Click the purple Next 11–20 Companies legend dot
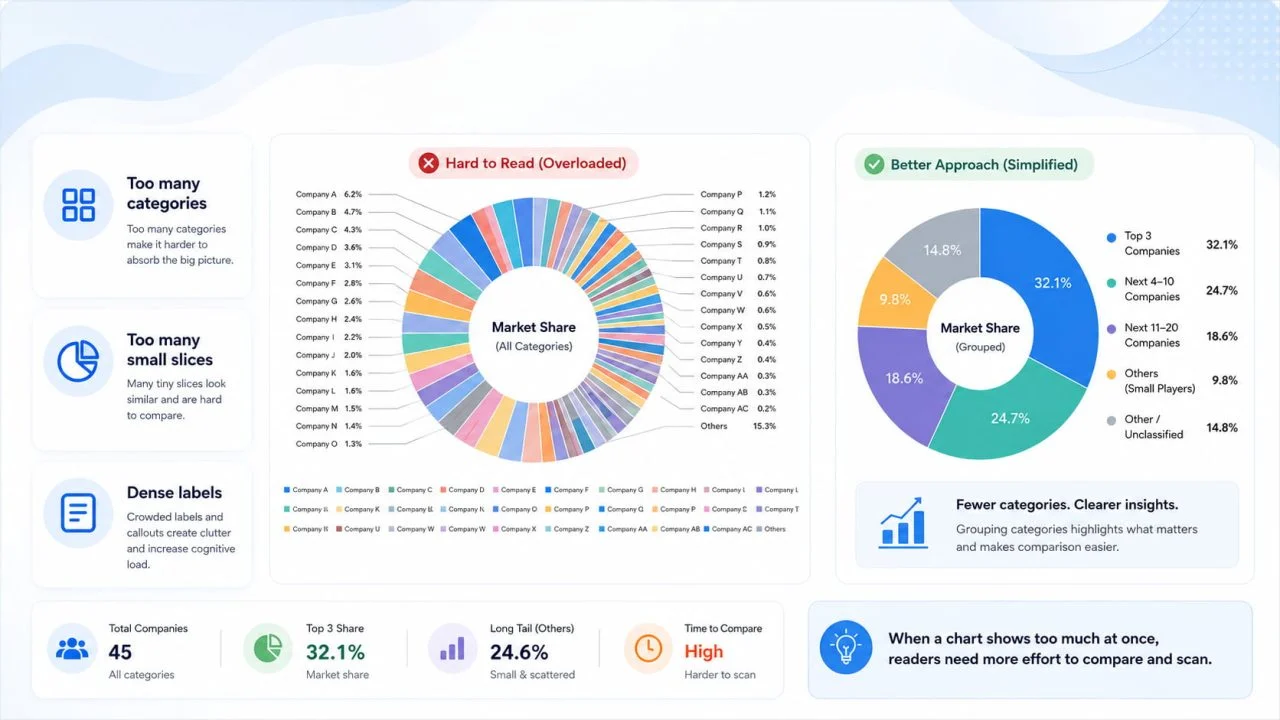Image resolution: width=1280 pixels, height=720 pixels. [x=1111, y=329]
